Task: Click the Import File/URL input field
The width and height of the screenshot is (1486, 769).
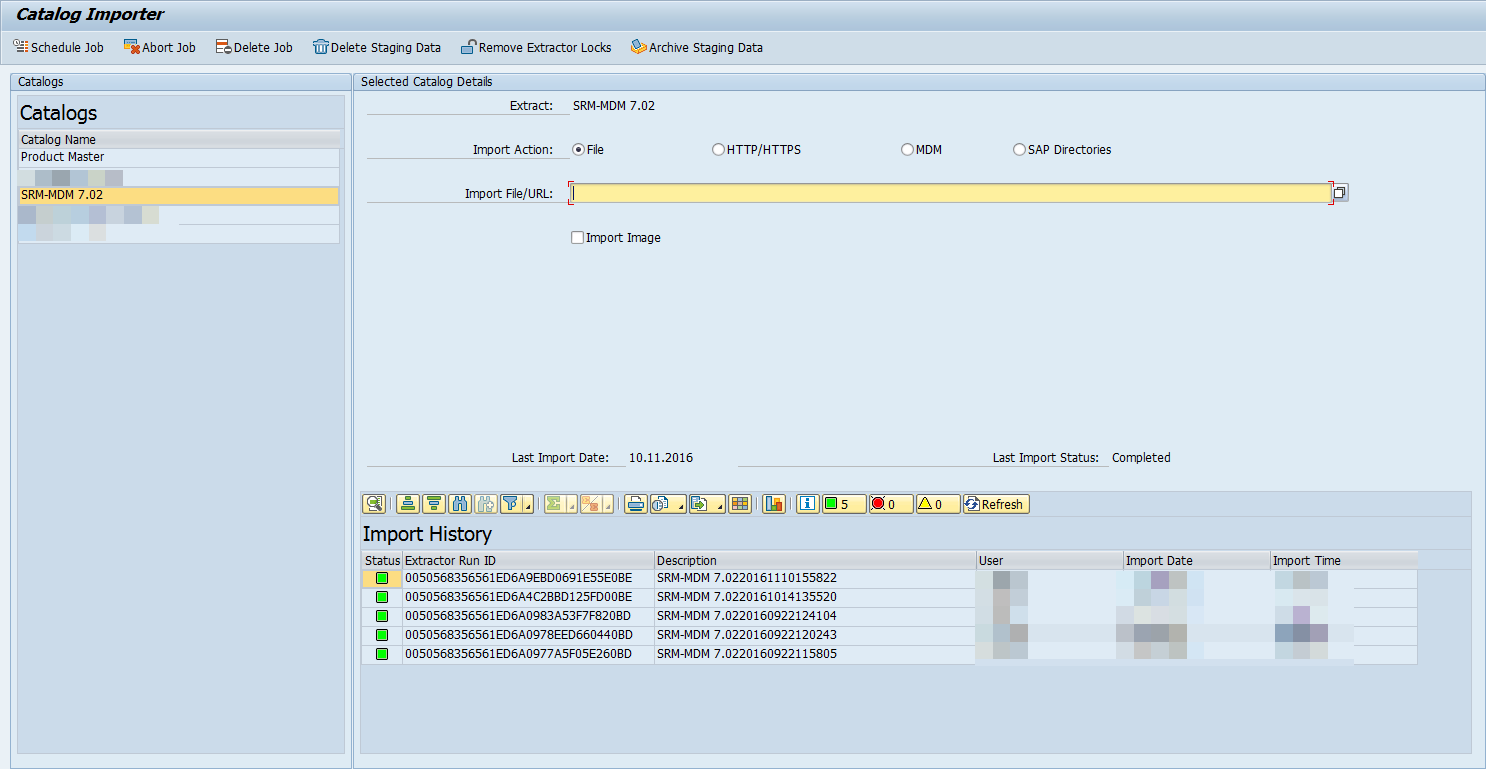Action: 951,193
